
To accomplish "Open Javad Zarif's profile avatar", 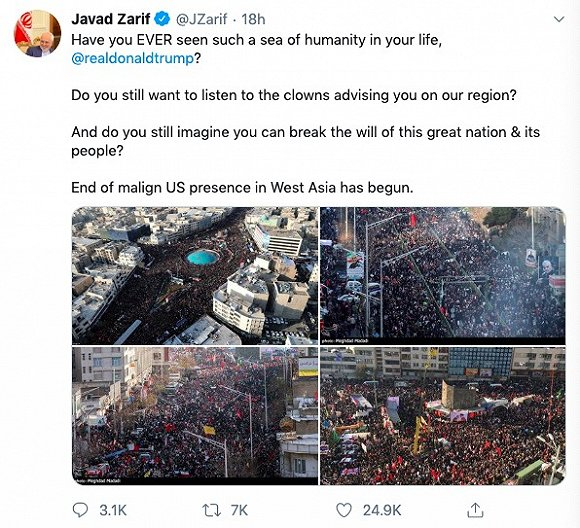I will tap(37, 34).
